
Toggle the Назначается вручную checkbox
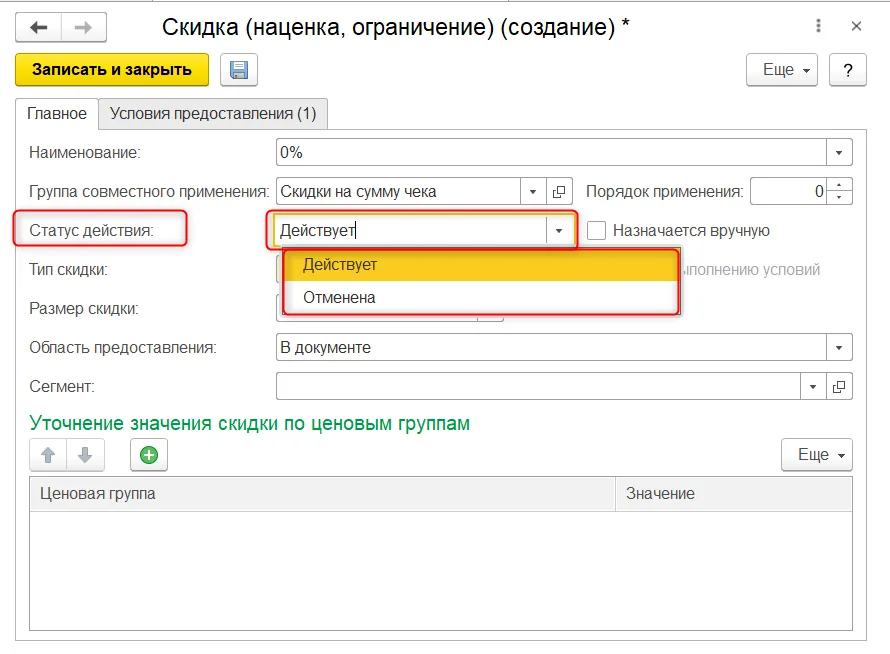pyautogui.click(x=596, y=230)
